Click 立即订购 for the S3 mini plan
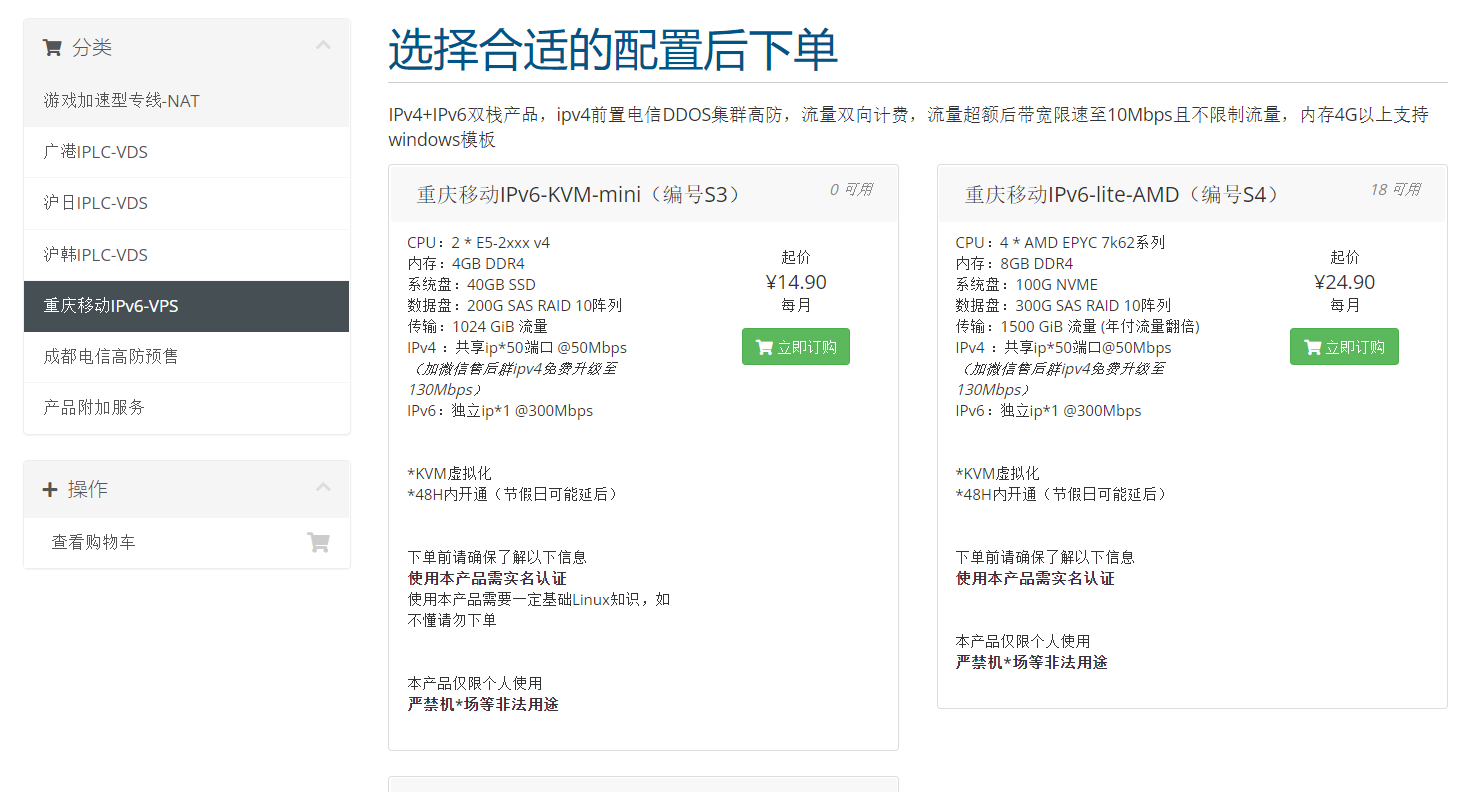The width and height of the screenshot is (1468, 792). (796, 346)
